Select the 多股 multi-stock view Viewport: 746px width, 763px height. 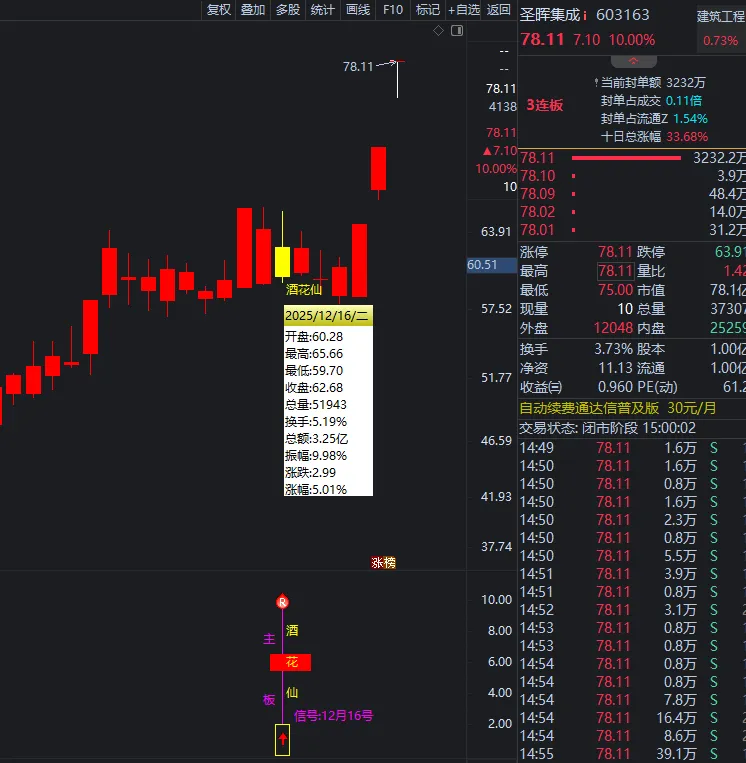click(x=288, y=10)
